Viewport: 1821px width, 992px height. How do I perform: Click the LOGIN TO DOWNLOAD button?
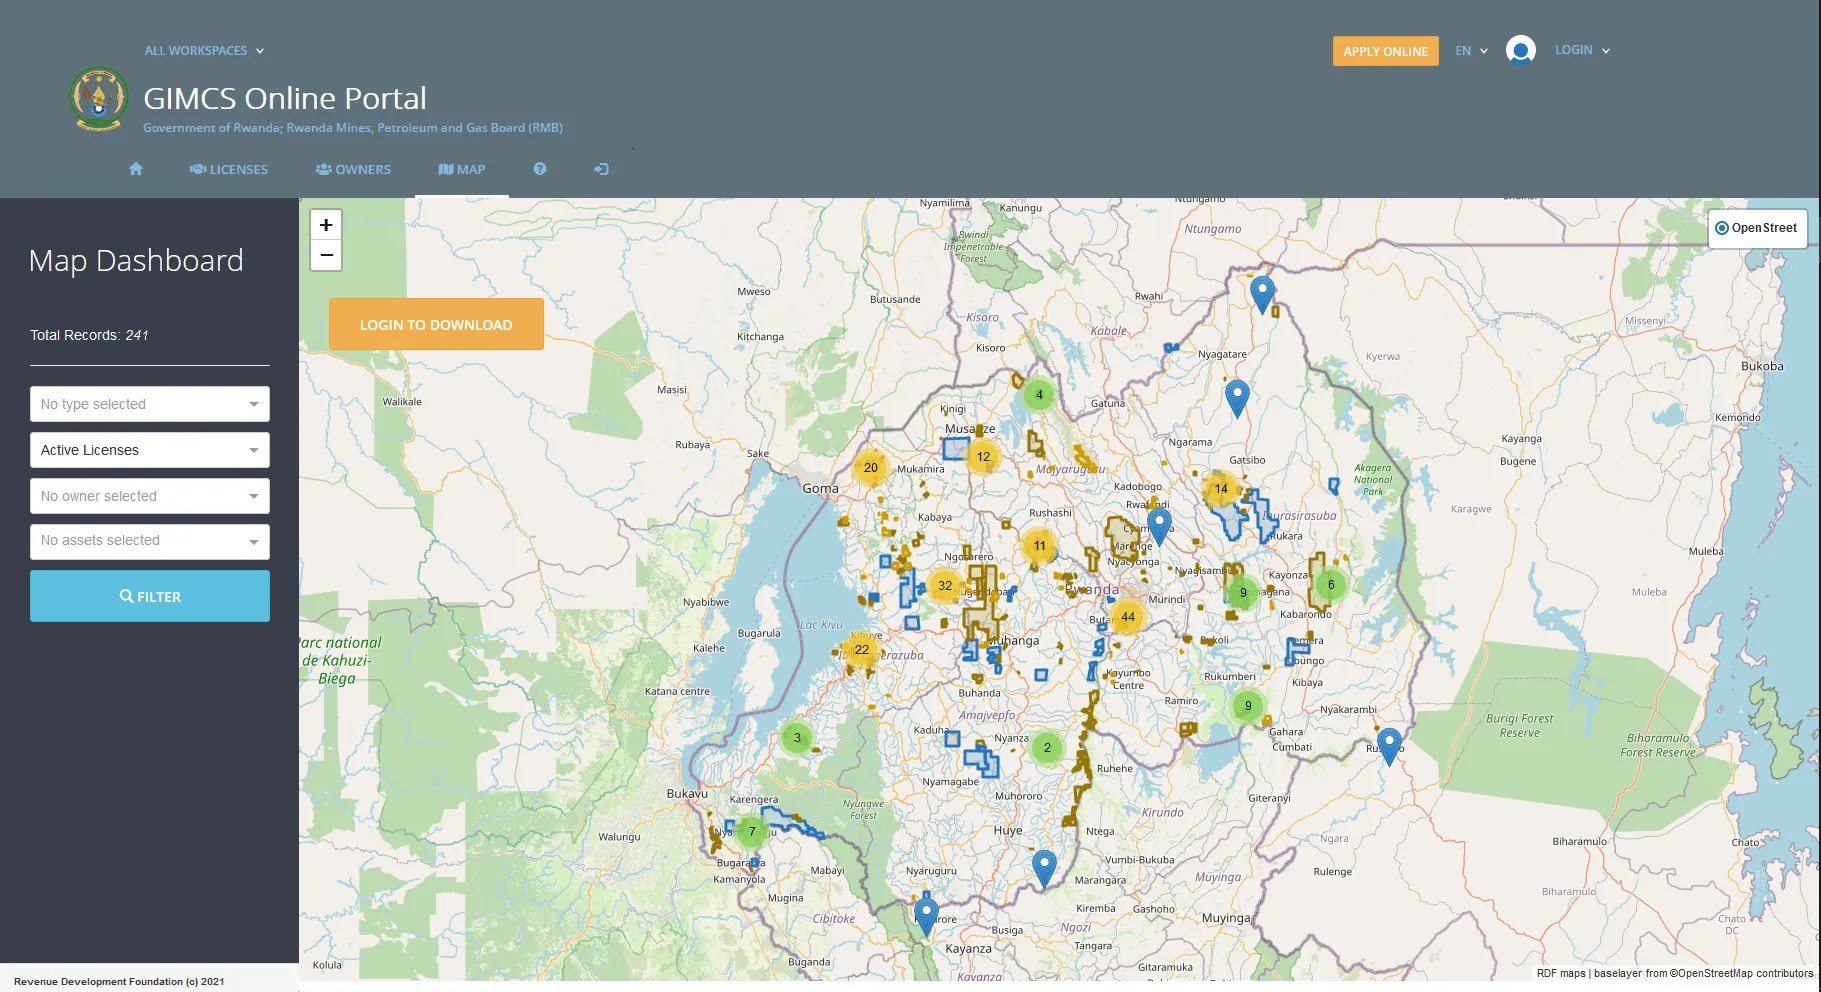coord(436,324)
